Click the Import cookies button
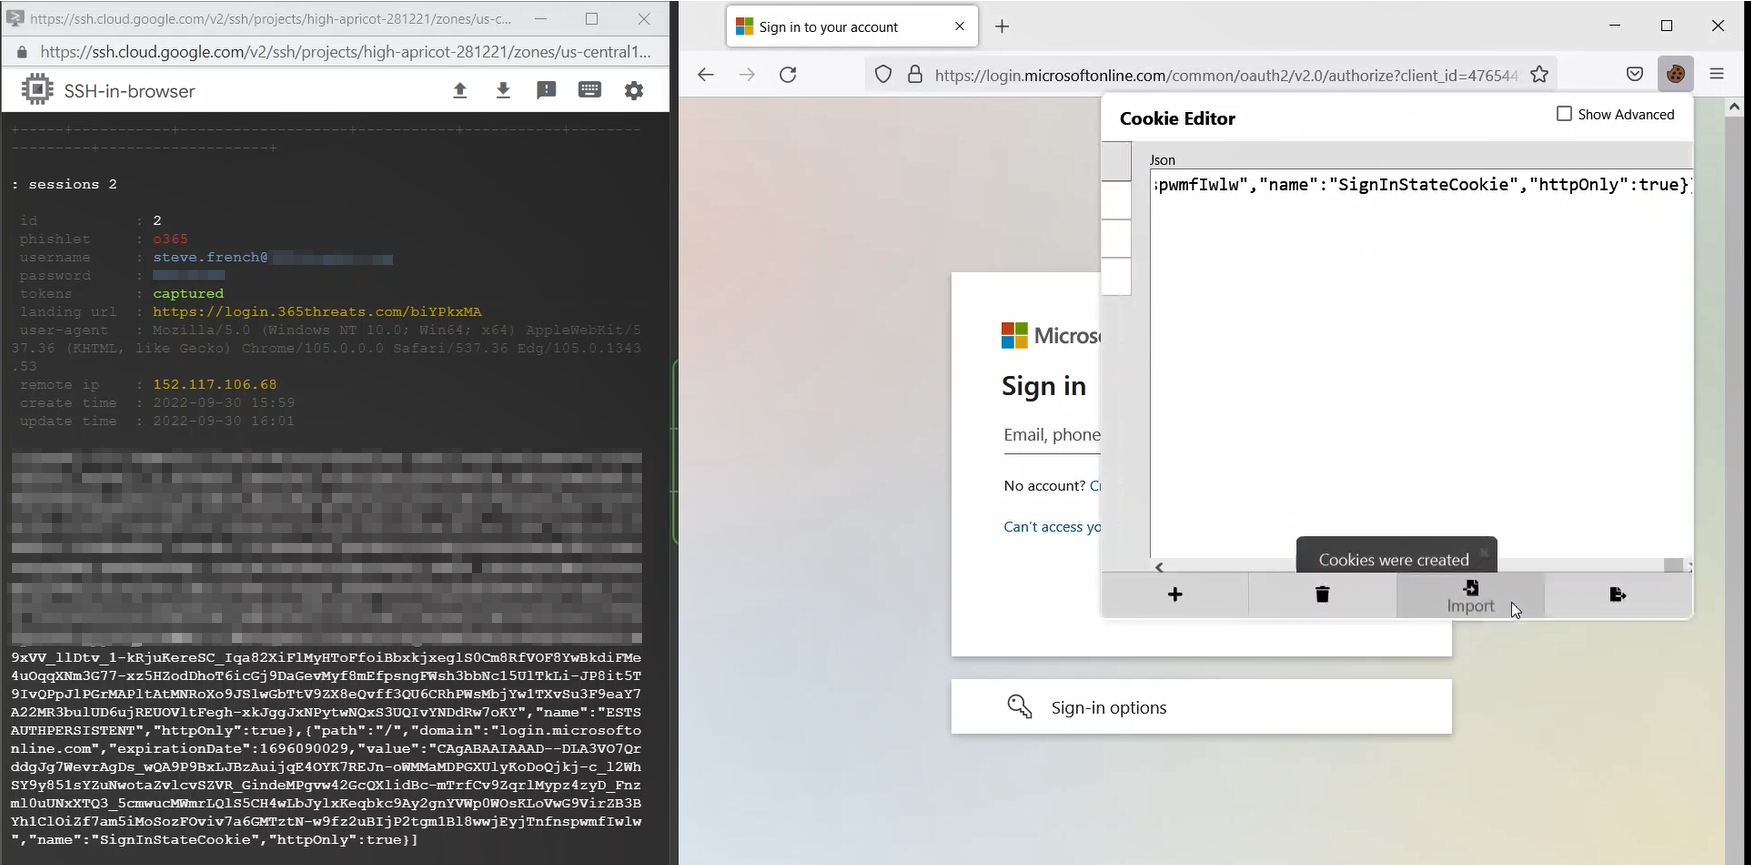The width and height of the screenshot is (1751, 865). [1470, 596]
